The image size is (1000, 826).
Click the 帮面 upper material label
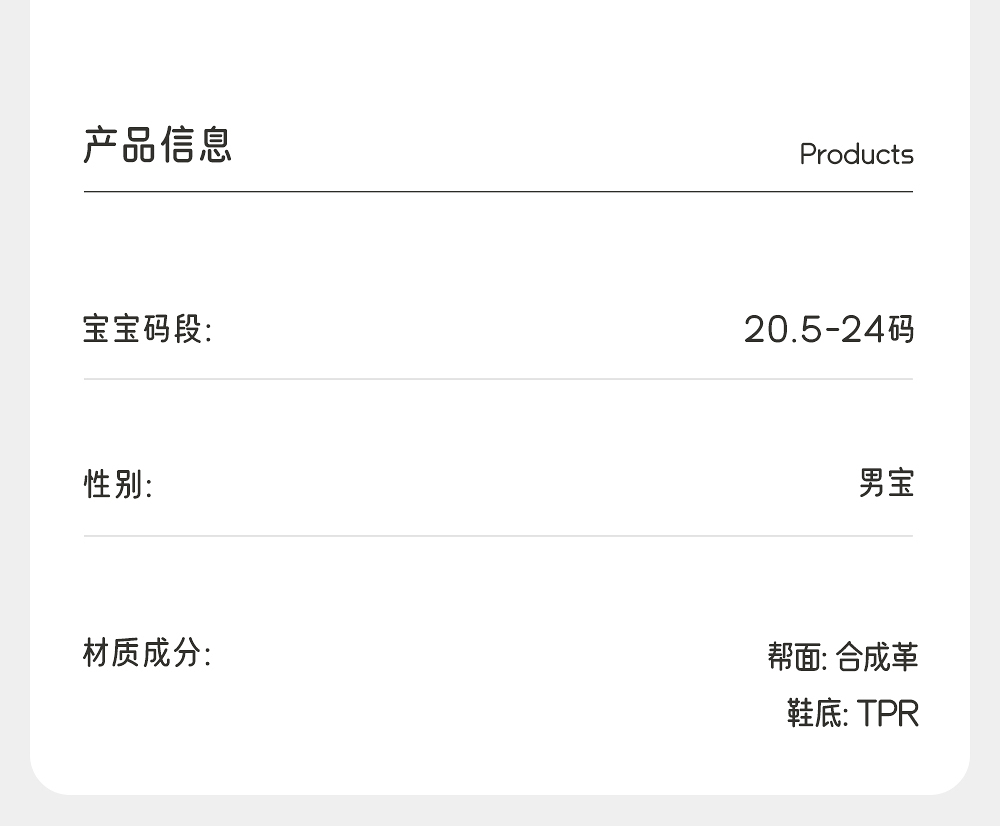tap(796, 658)
